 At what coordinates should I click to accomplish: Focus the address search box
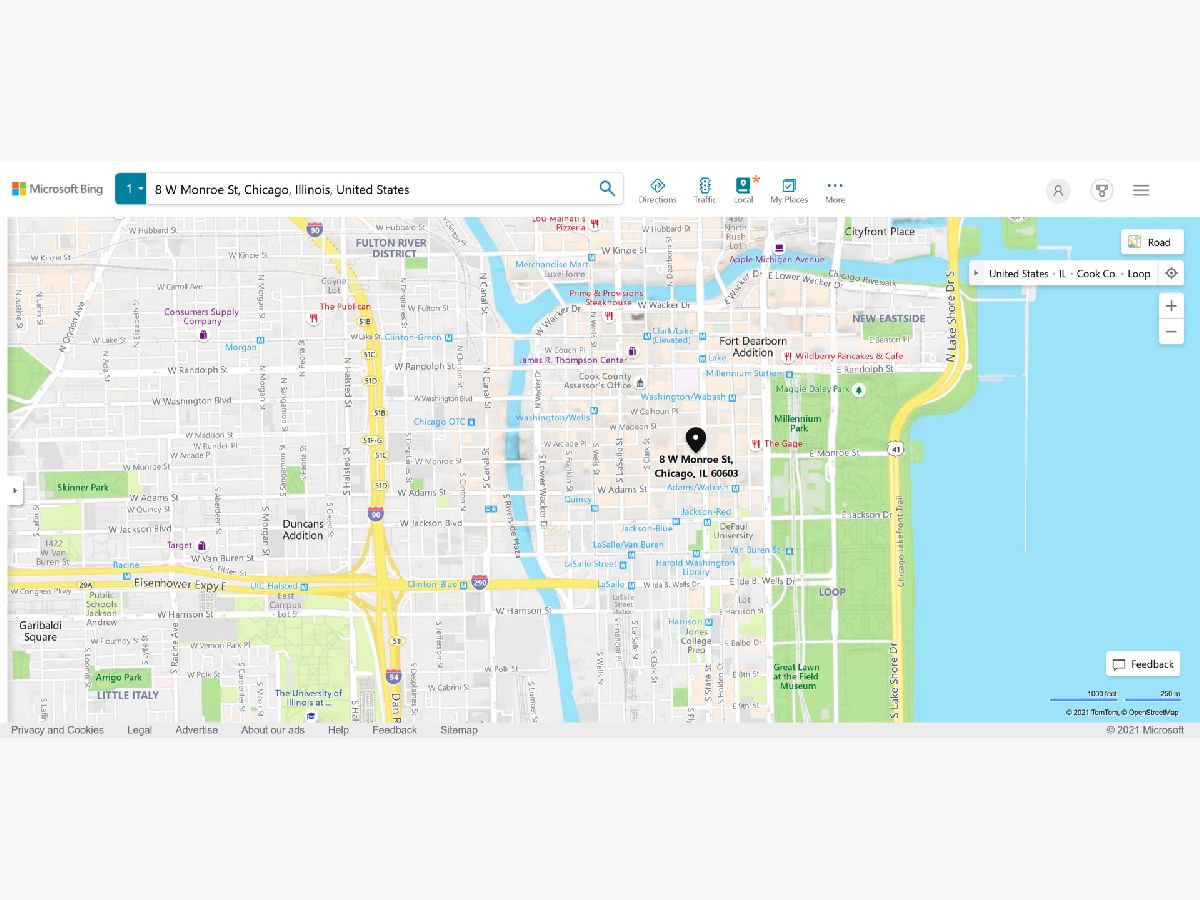point(370,189)
